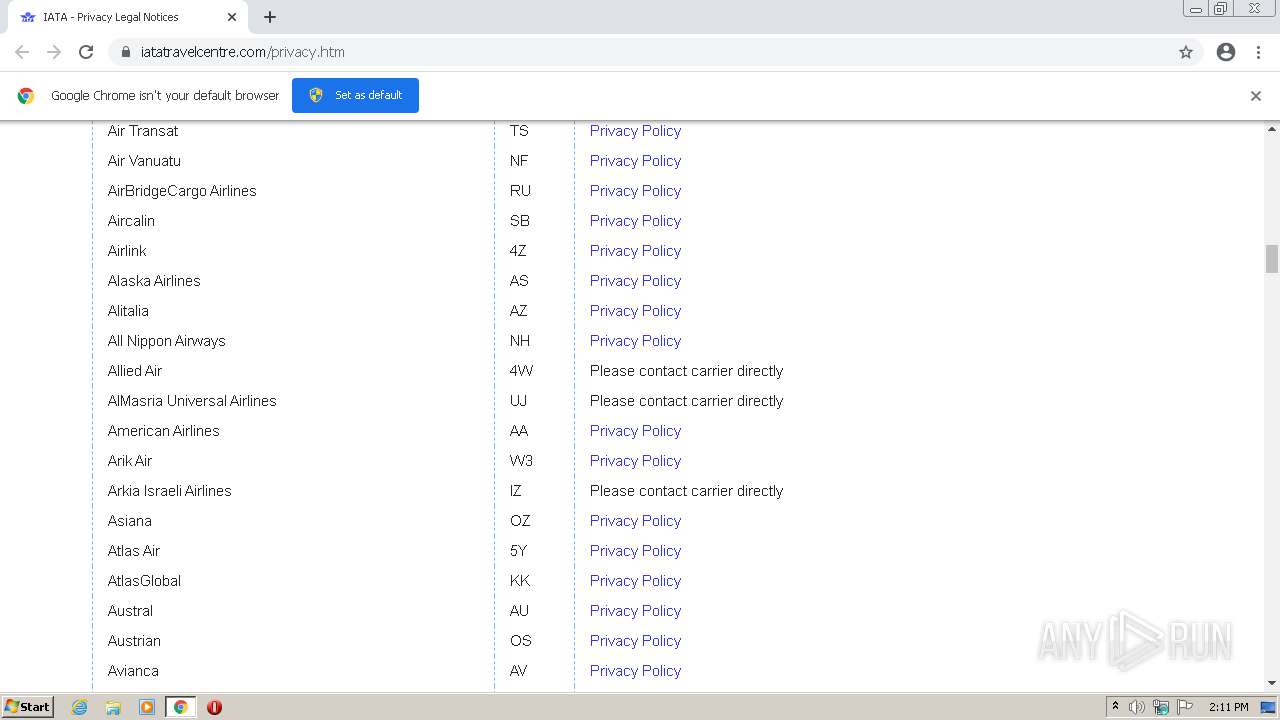Image resolution: width=1280 pixels, height=720 pixels.
Task: Click the airline code IZ
Action: tap(516, 491)
